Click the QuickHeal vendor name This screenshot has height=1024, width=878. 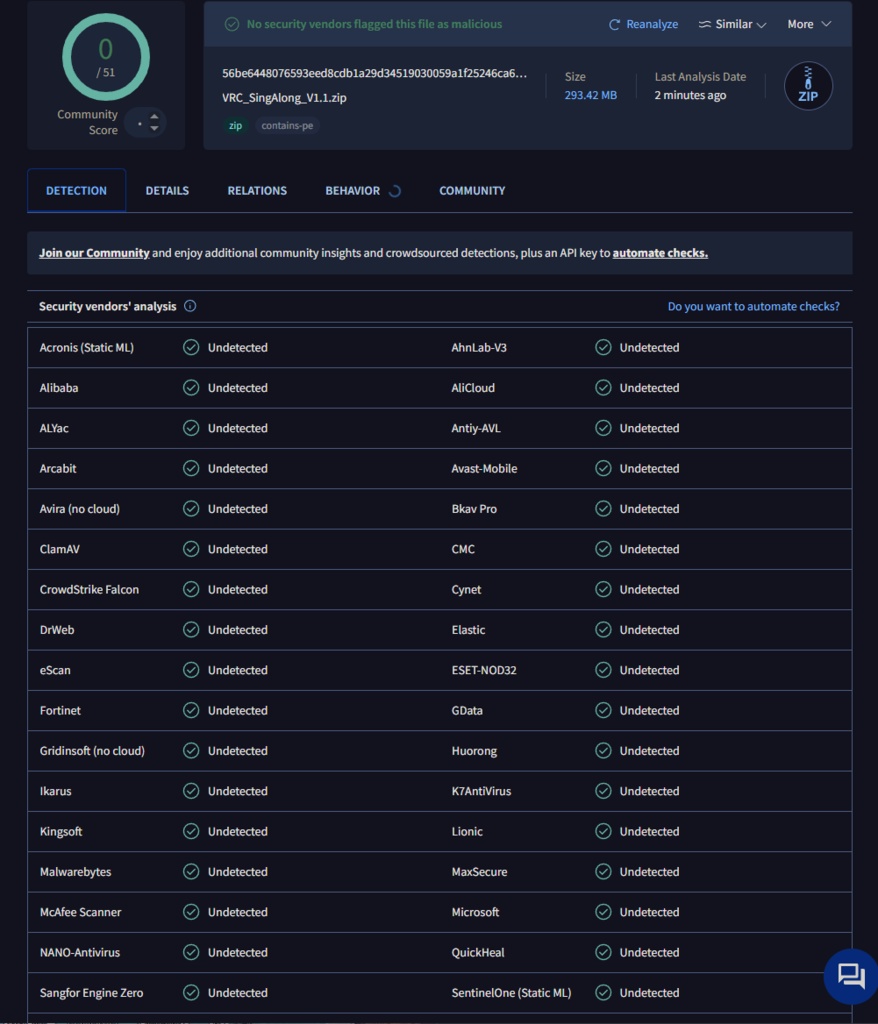click(478, 953)
